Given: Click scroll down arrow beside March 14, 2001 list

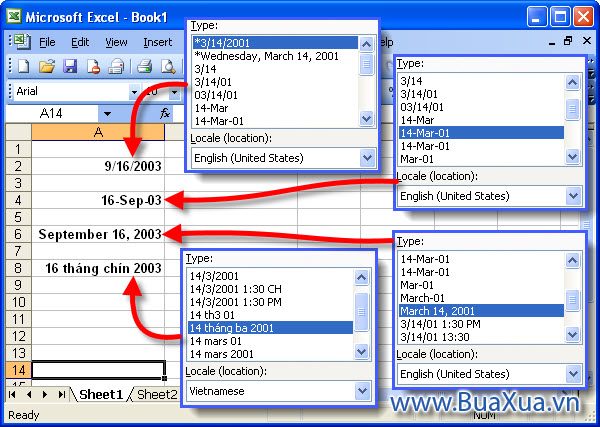Looking at the screenshot, I should [x=572, y=335].
